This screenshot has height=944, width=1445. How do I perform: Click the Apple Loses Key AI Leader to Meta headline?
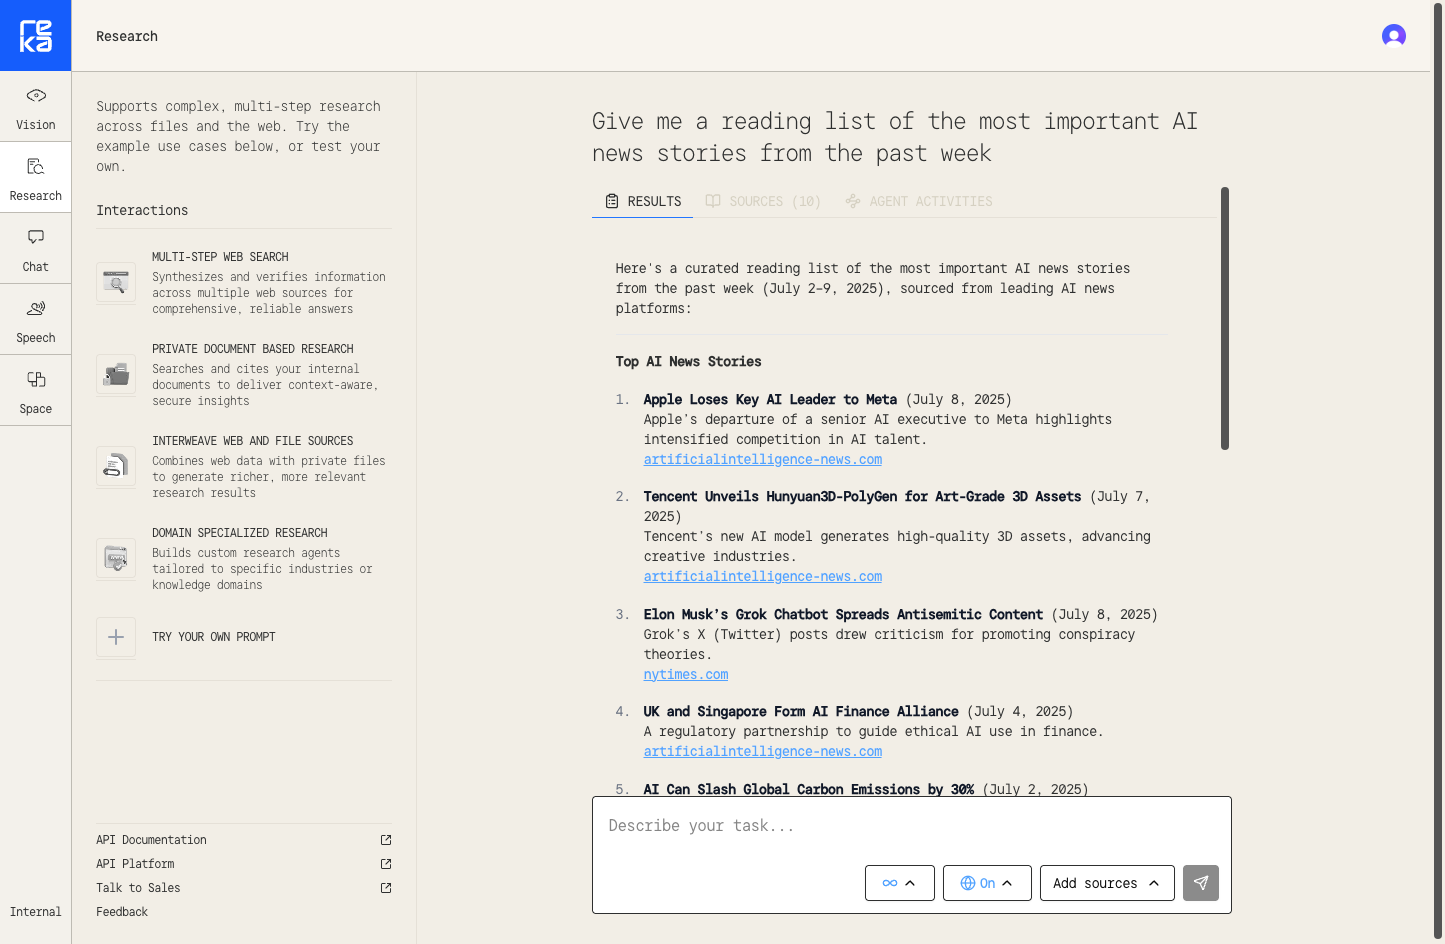(x=770, y=400)
